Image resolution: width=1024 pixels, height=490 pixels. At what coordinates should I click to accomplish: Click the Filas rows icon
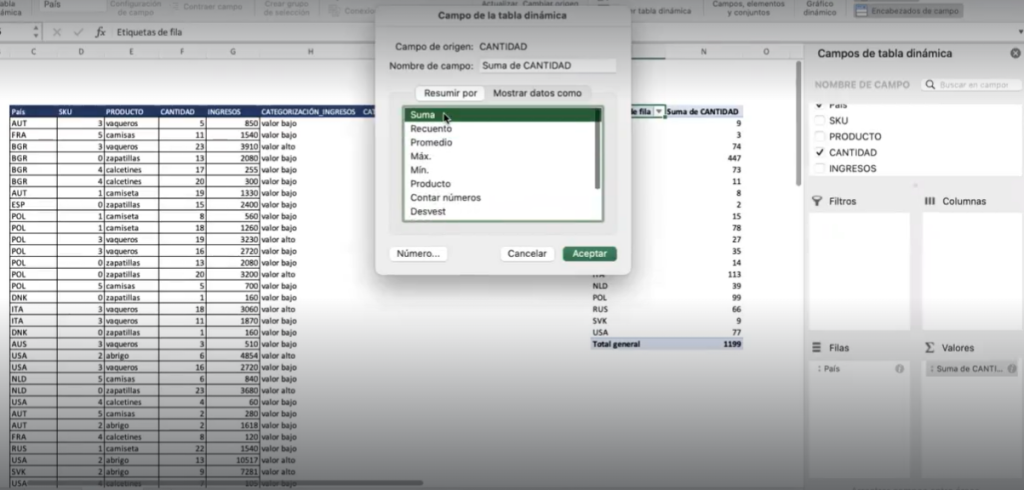click(816, 348)
